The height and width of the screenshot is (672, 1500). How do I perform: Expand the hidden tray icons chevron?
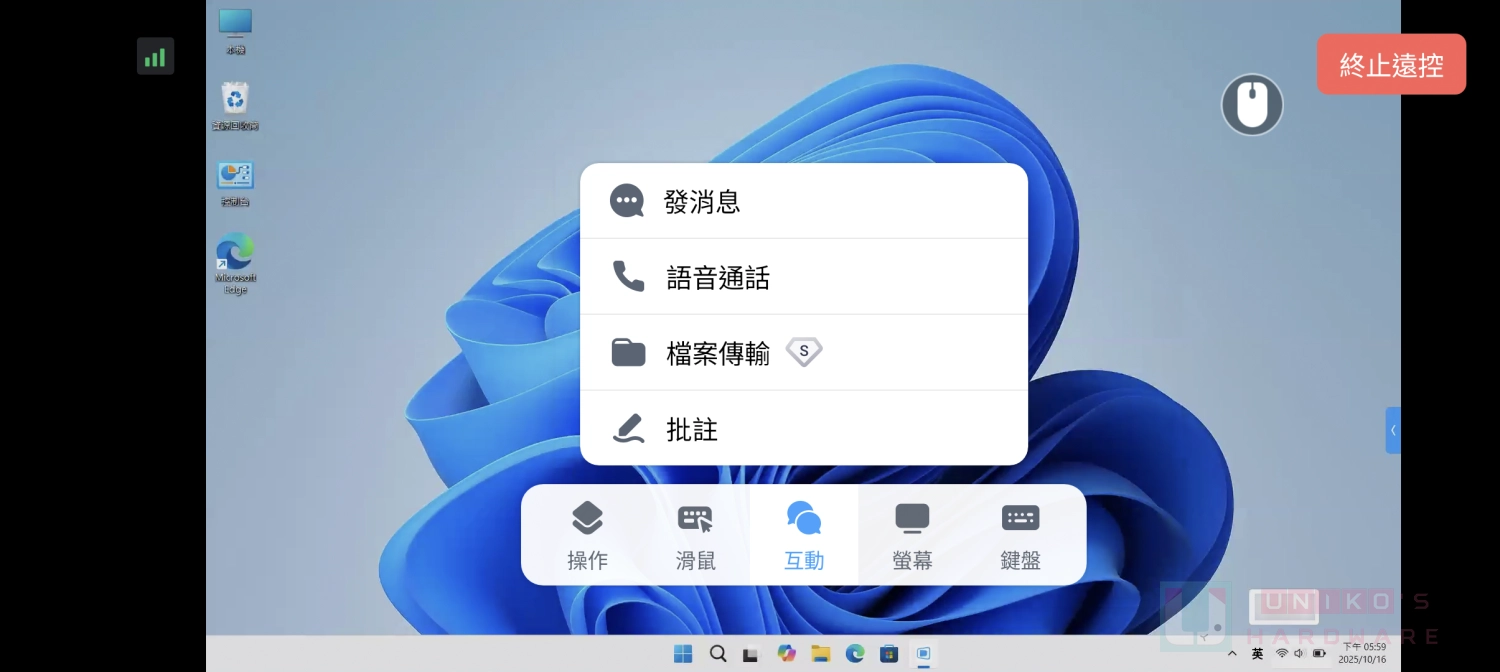1232,653
